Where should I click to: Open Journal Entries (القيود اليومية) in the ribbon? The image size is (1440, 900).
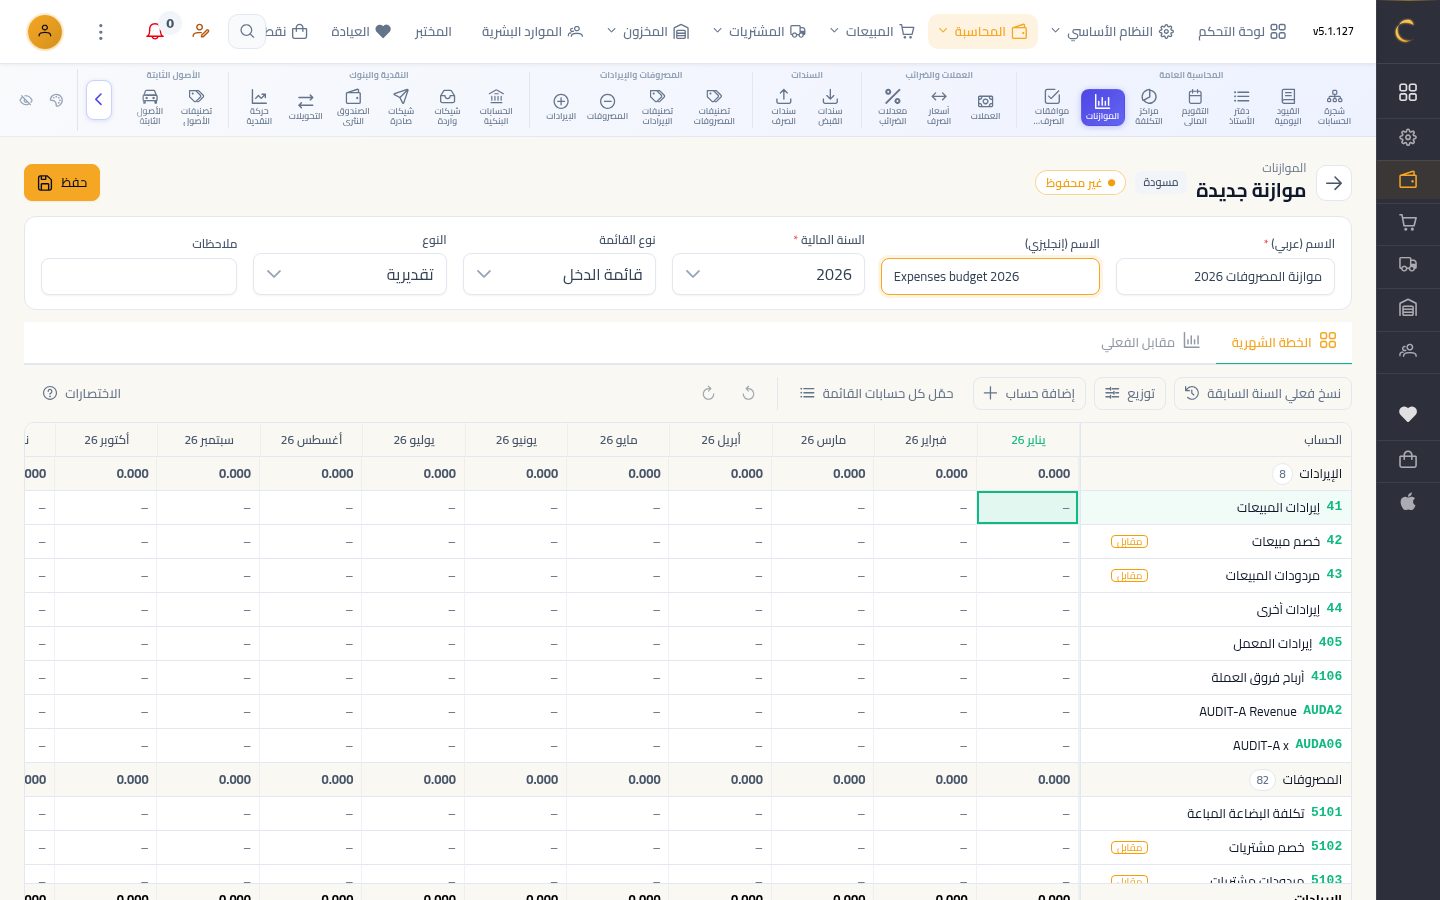tap(1288, 107)
